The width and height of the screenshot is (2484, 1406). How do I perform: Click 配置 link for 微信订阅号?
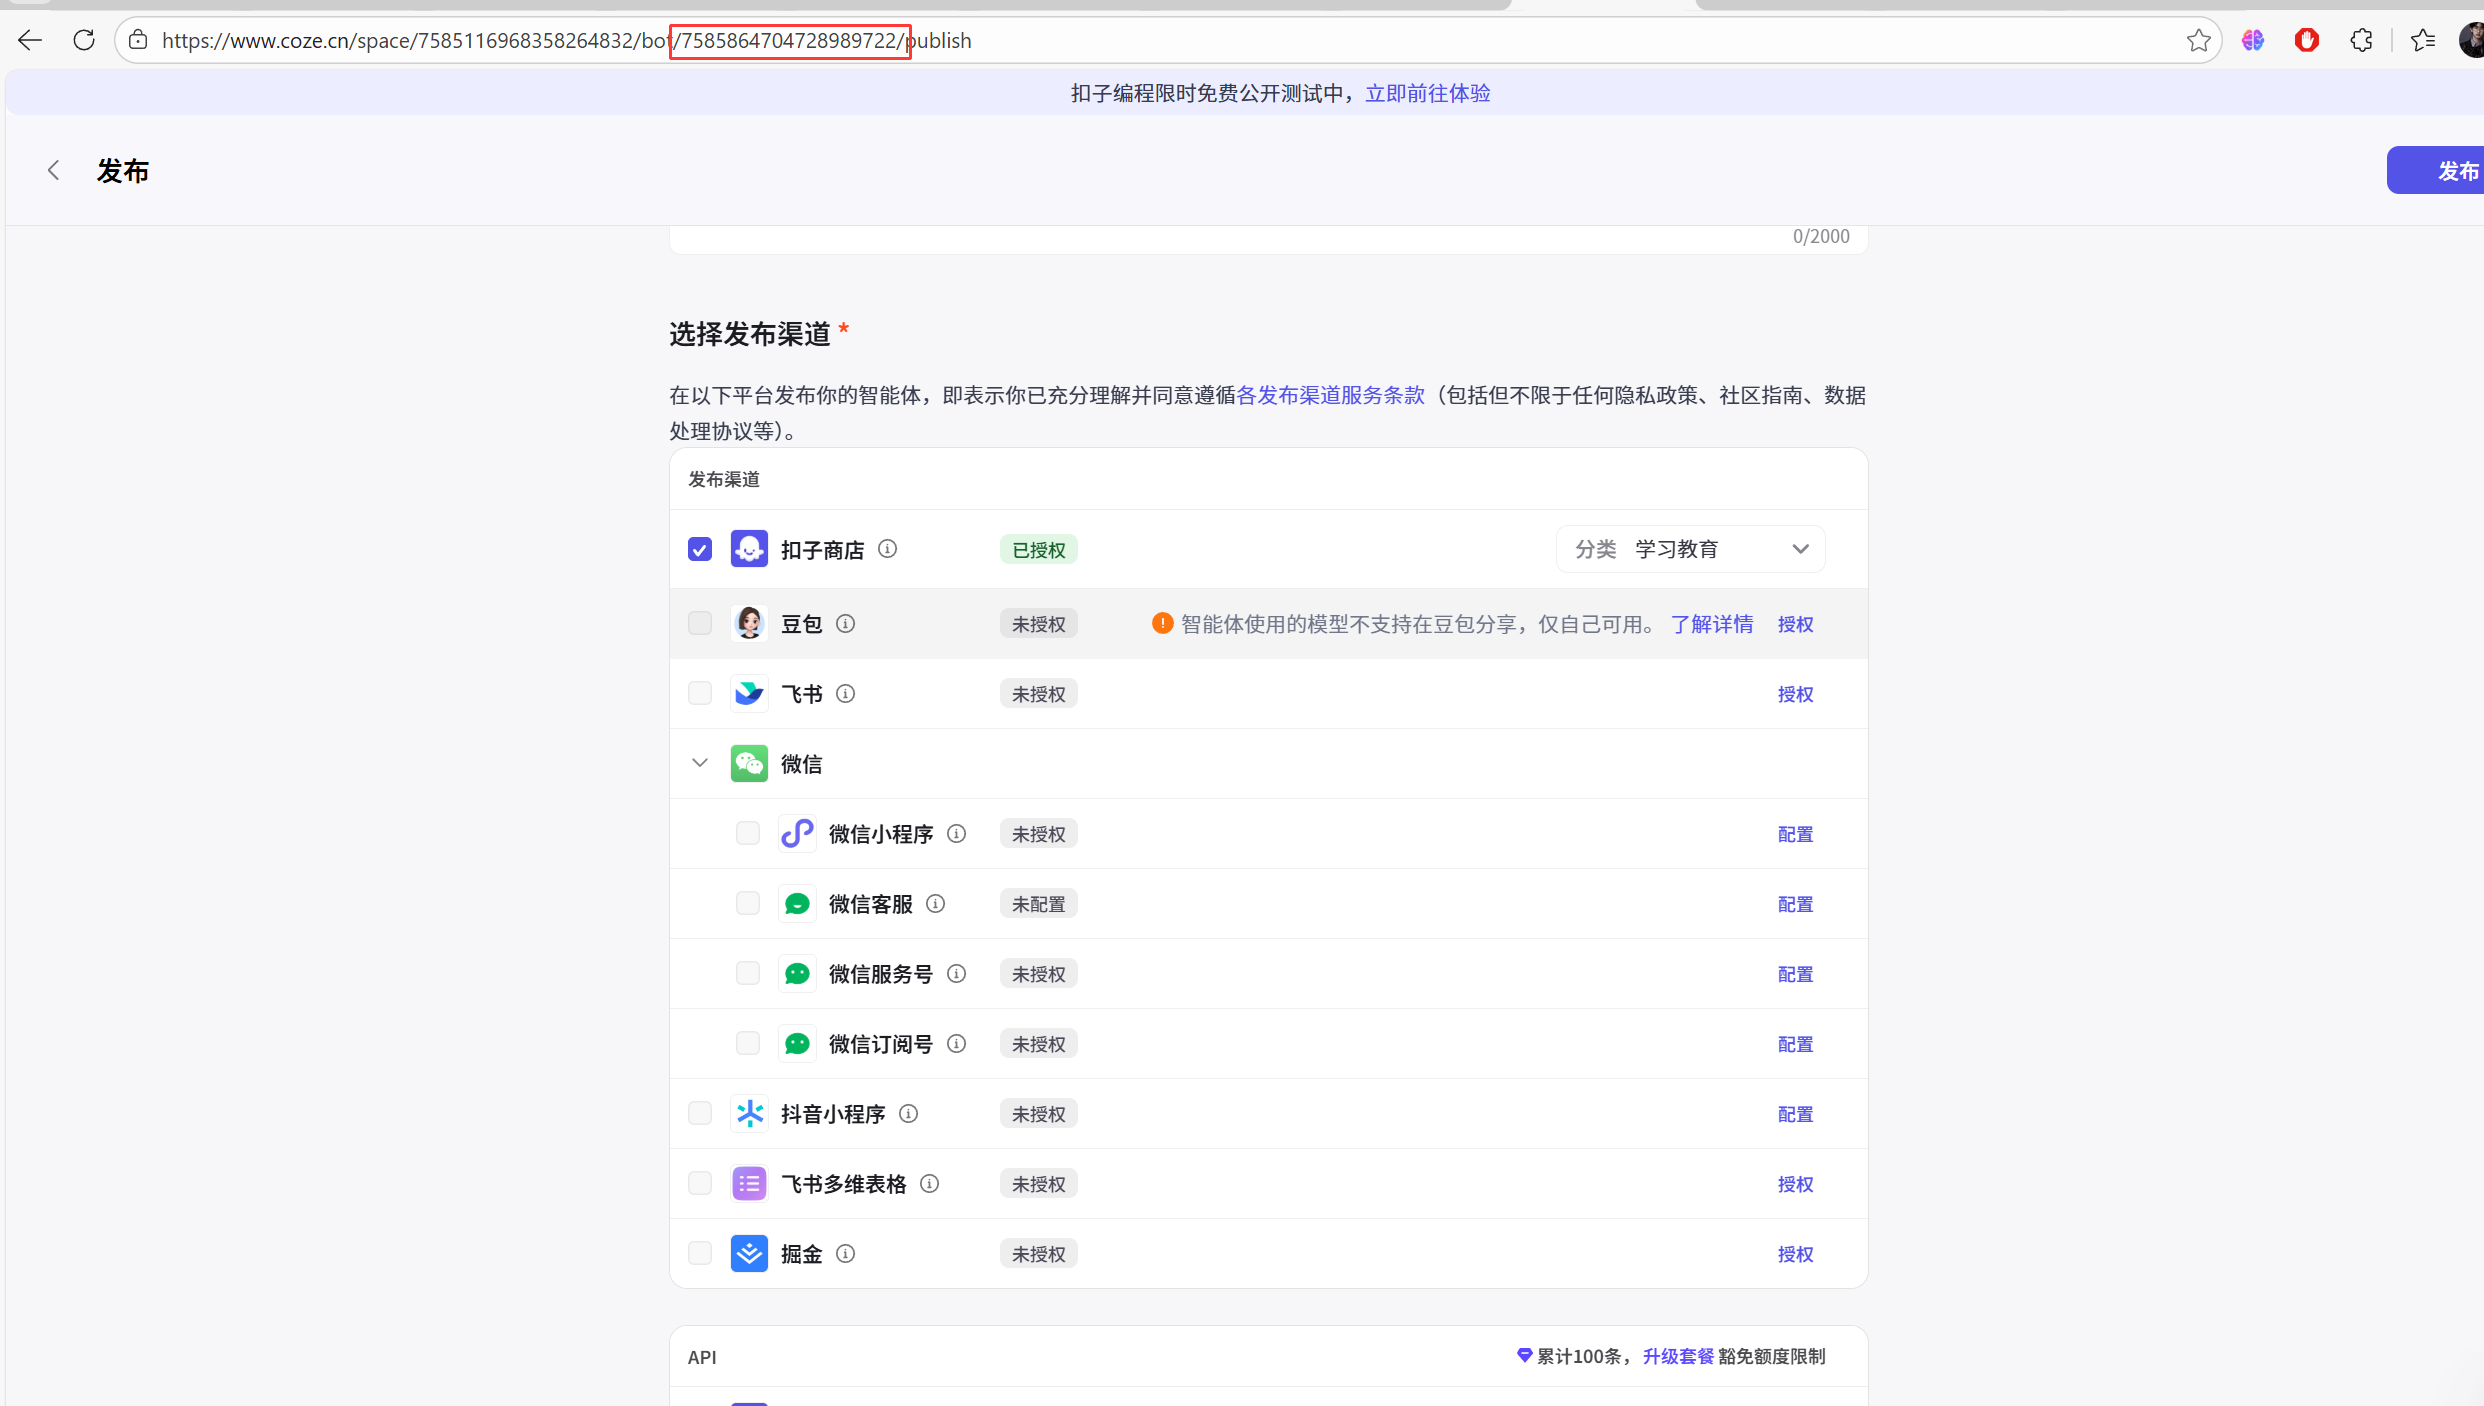(x=1795, y=1044)
